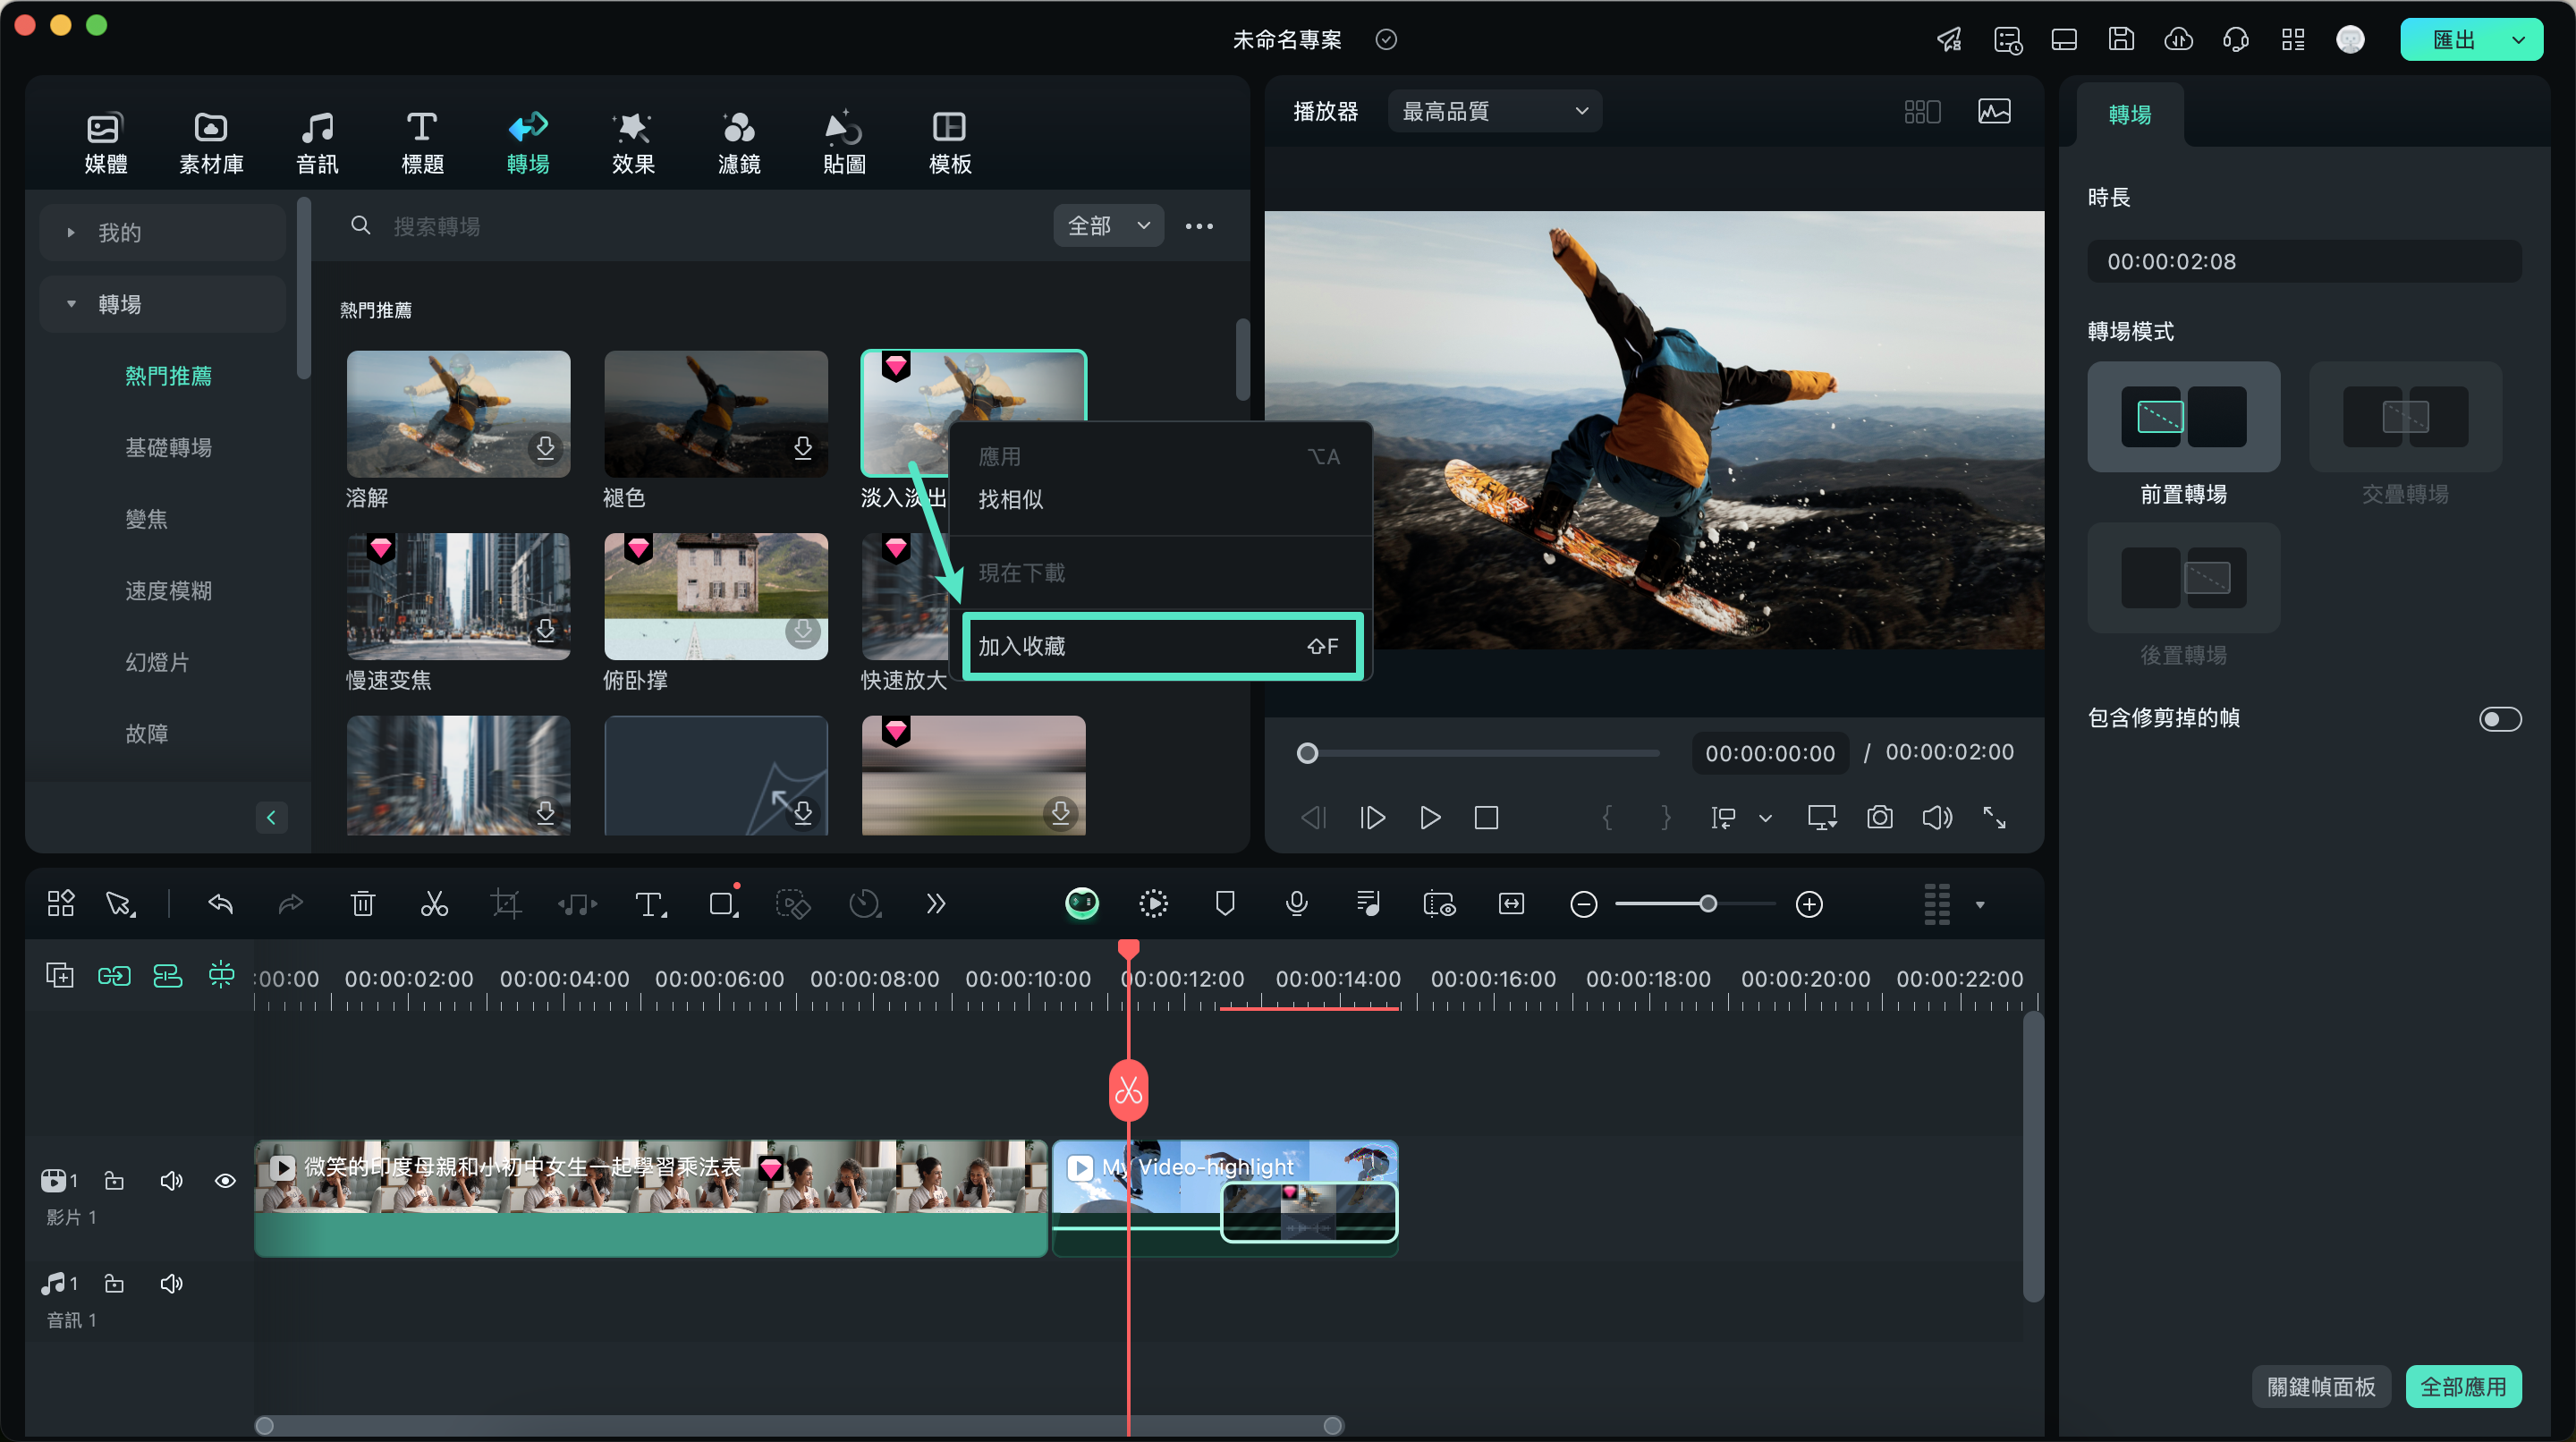Select 後置轉場 transition mode
Viewport: 2576px width, 1442px height.
pyautogui.click(x=2183, y=578)
